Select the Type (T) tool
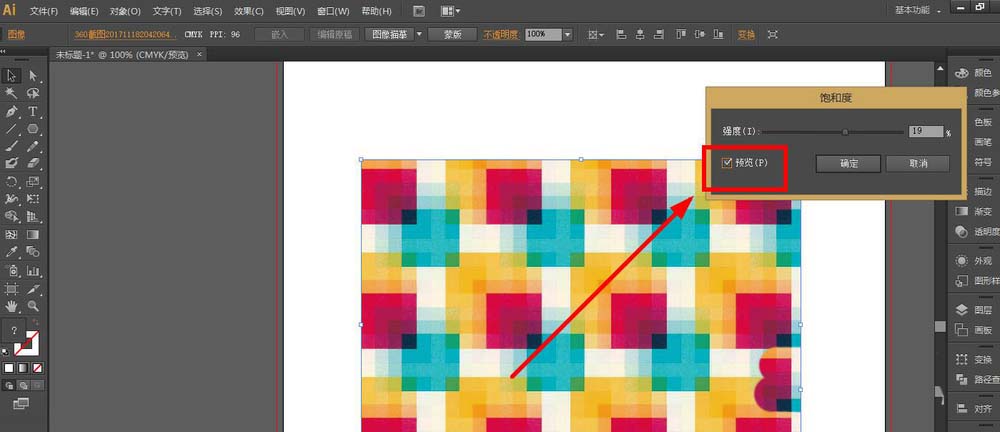 tap(33, 112)
